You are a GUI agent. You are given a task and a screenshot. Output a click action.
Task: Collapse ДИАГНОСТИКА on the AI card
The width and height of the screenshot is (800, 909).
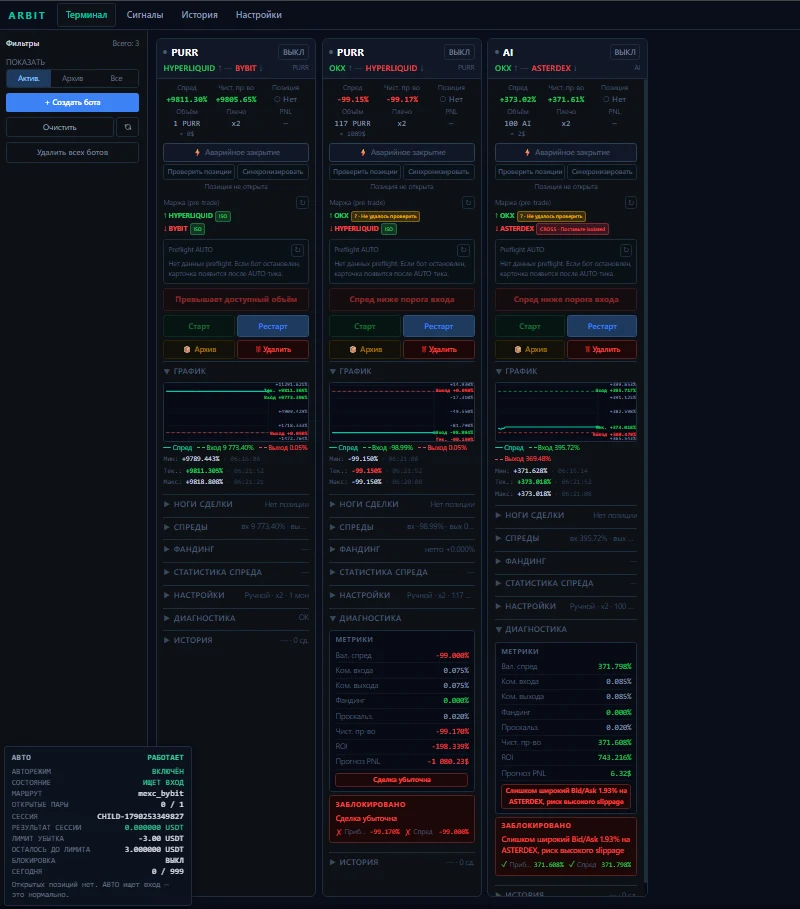tap(566, 629)
